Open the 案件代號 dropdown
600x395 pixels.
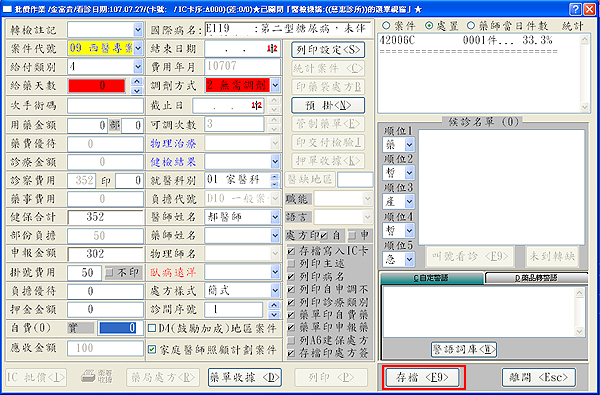[138, 48]
